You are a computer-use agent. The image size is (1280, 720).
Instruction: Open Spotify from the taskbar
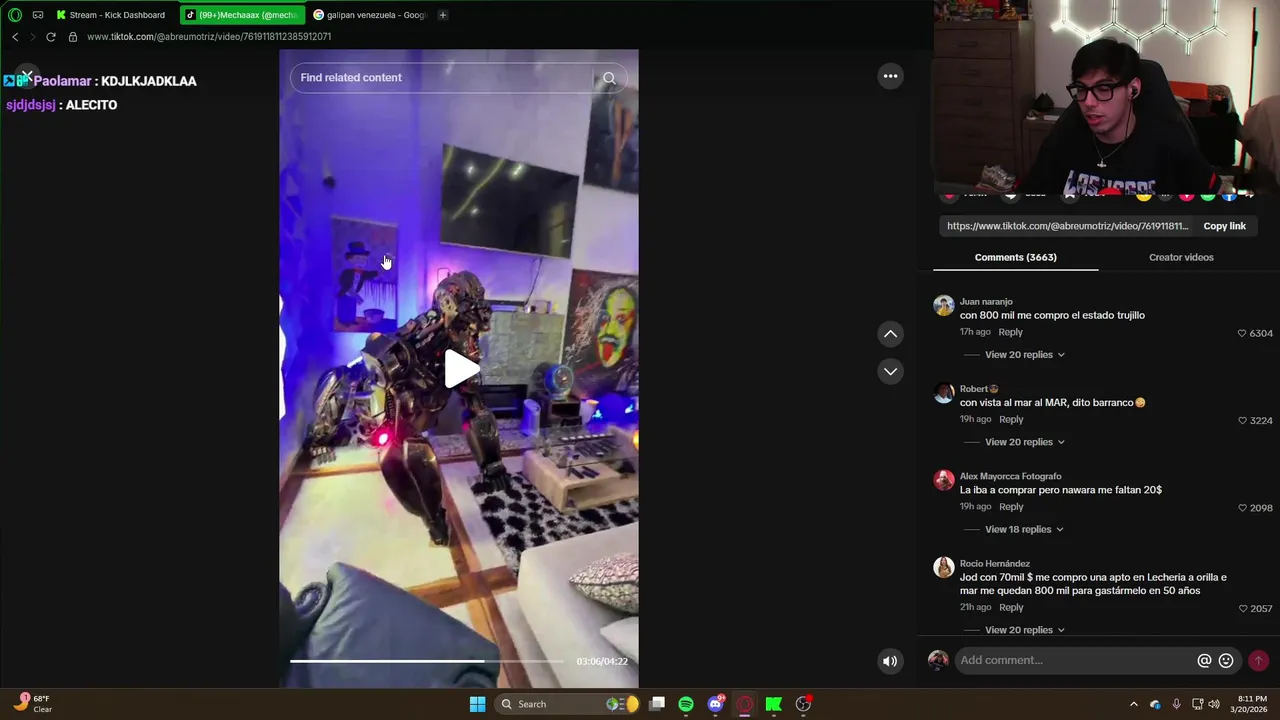686,705
